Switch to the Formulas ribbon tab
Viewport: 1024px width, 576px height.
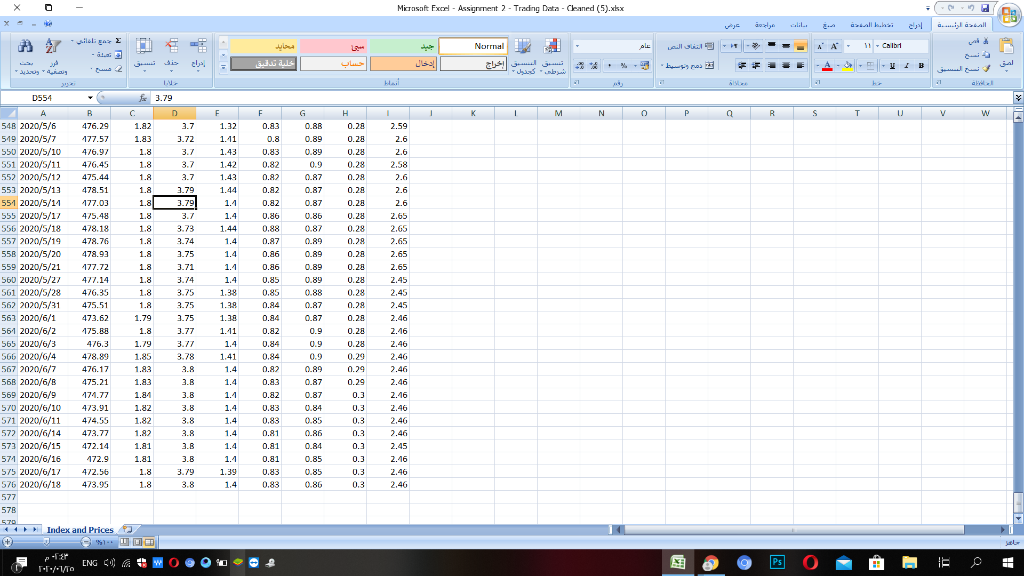pyautogui.click(x=829, y=24)
